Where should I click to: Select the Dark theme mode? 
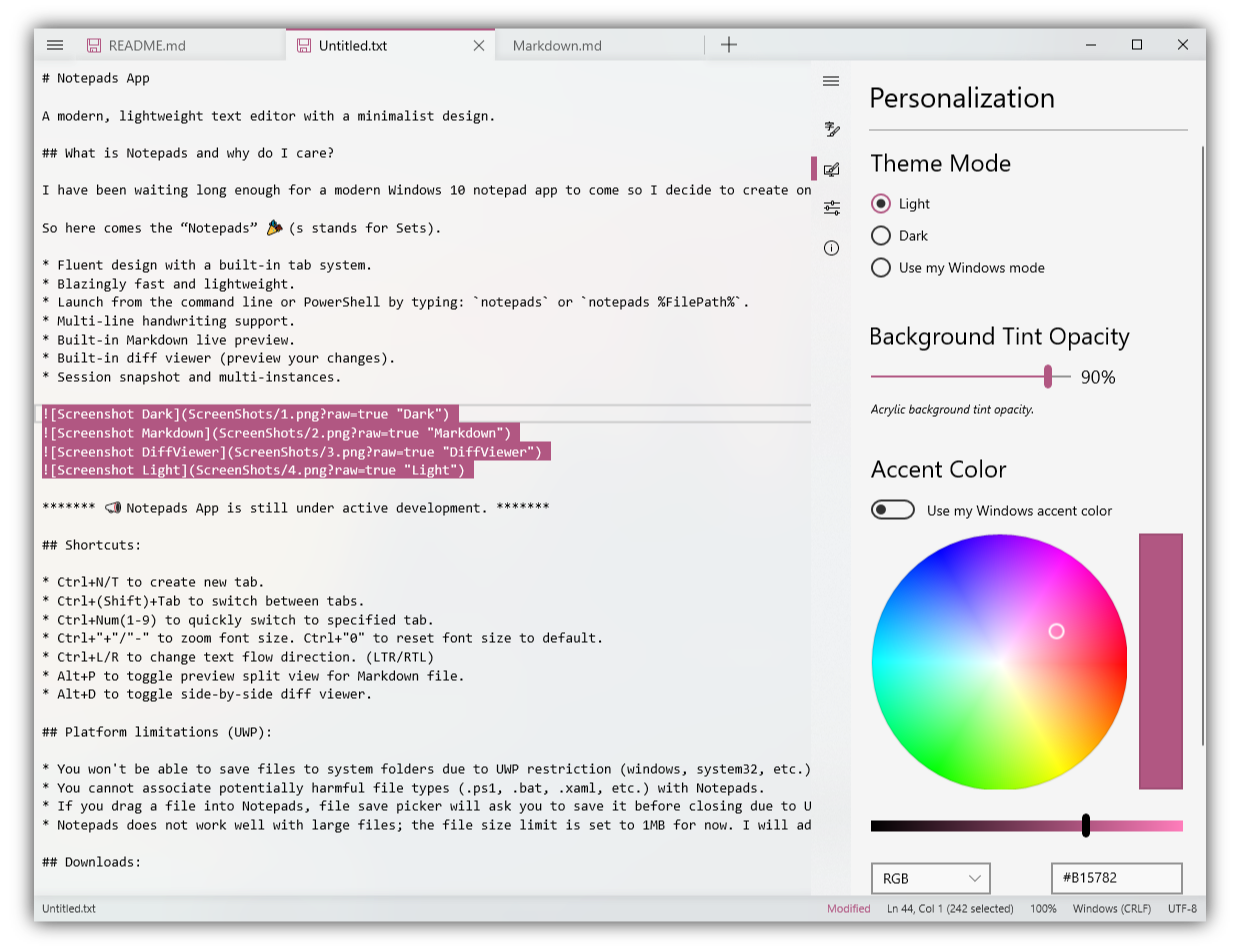pos(881,236)
